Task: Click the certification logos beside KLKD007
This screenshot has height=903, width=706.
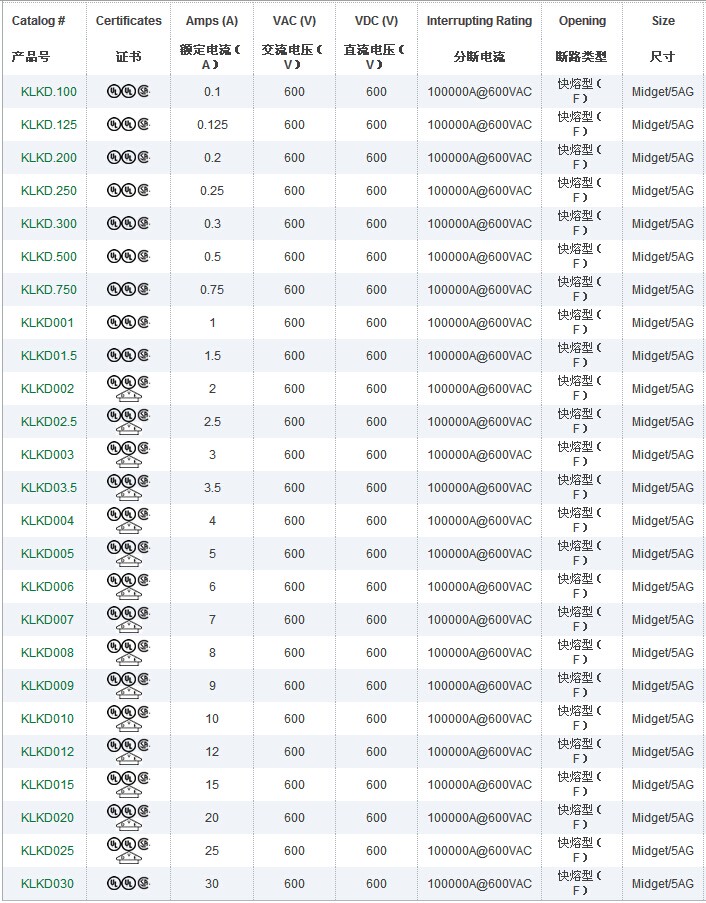Action: tap(128, 619)
